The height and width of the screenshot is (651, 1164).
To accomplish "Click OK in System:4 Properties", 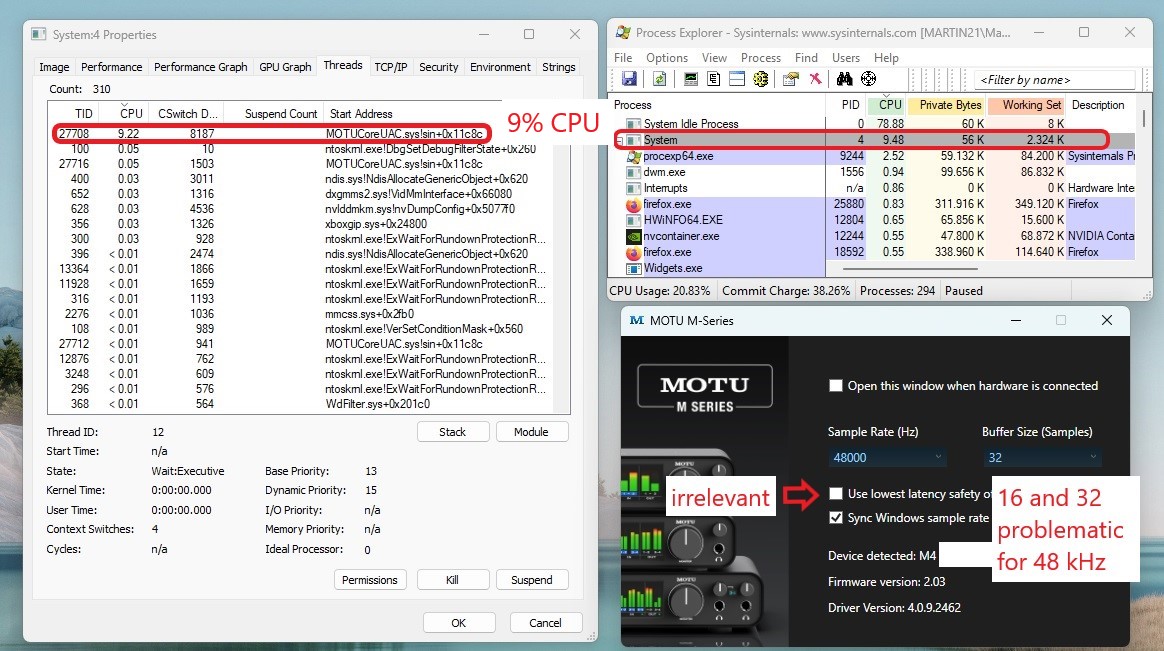I will (x=459, y=623).
